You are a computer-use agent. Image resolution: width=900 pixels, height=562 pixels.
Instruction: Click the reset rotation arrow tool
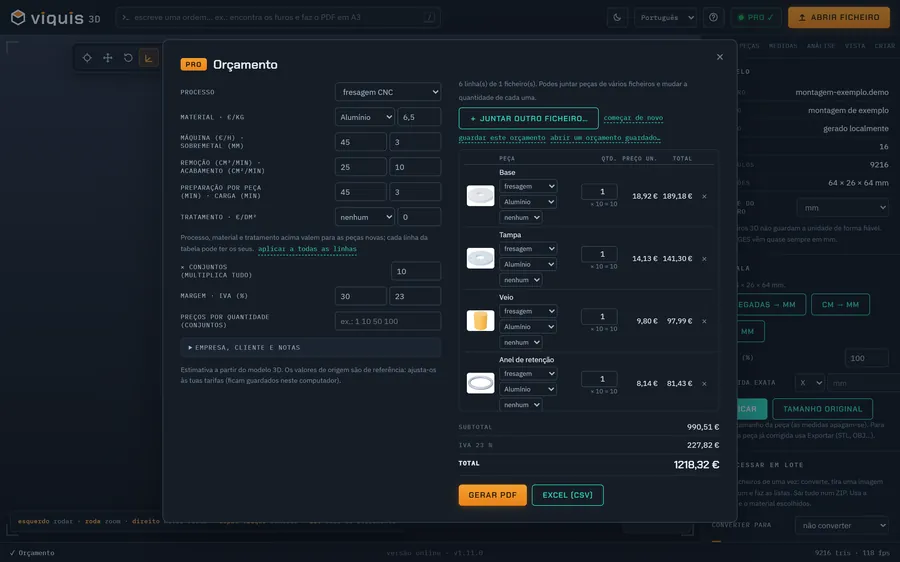128,58
